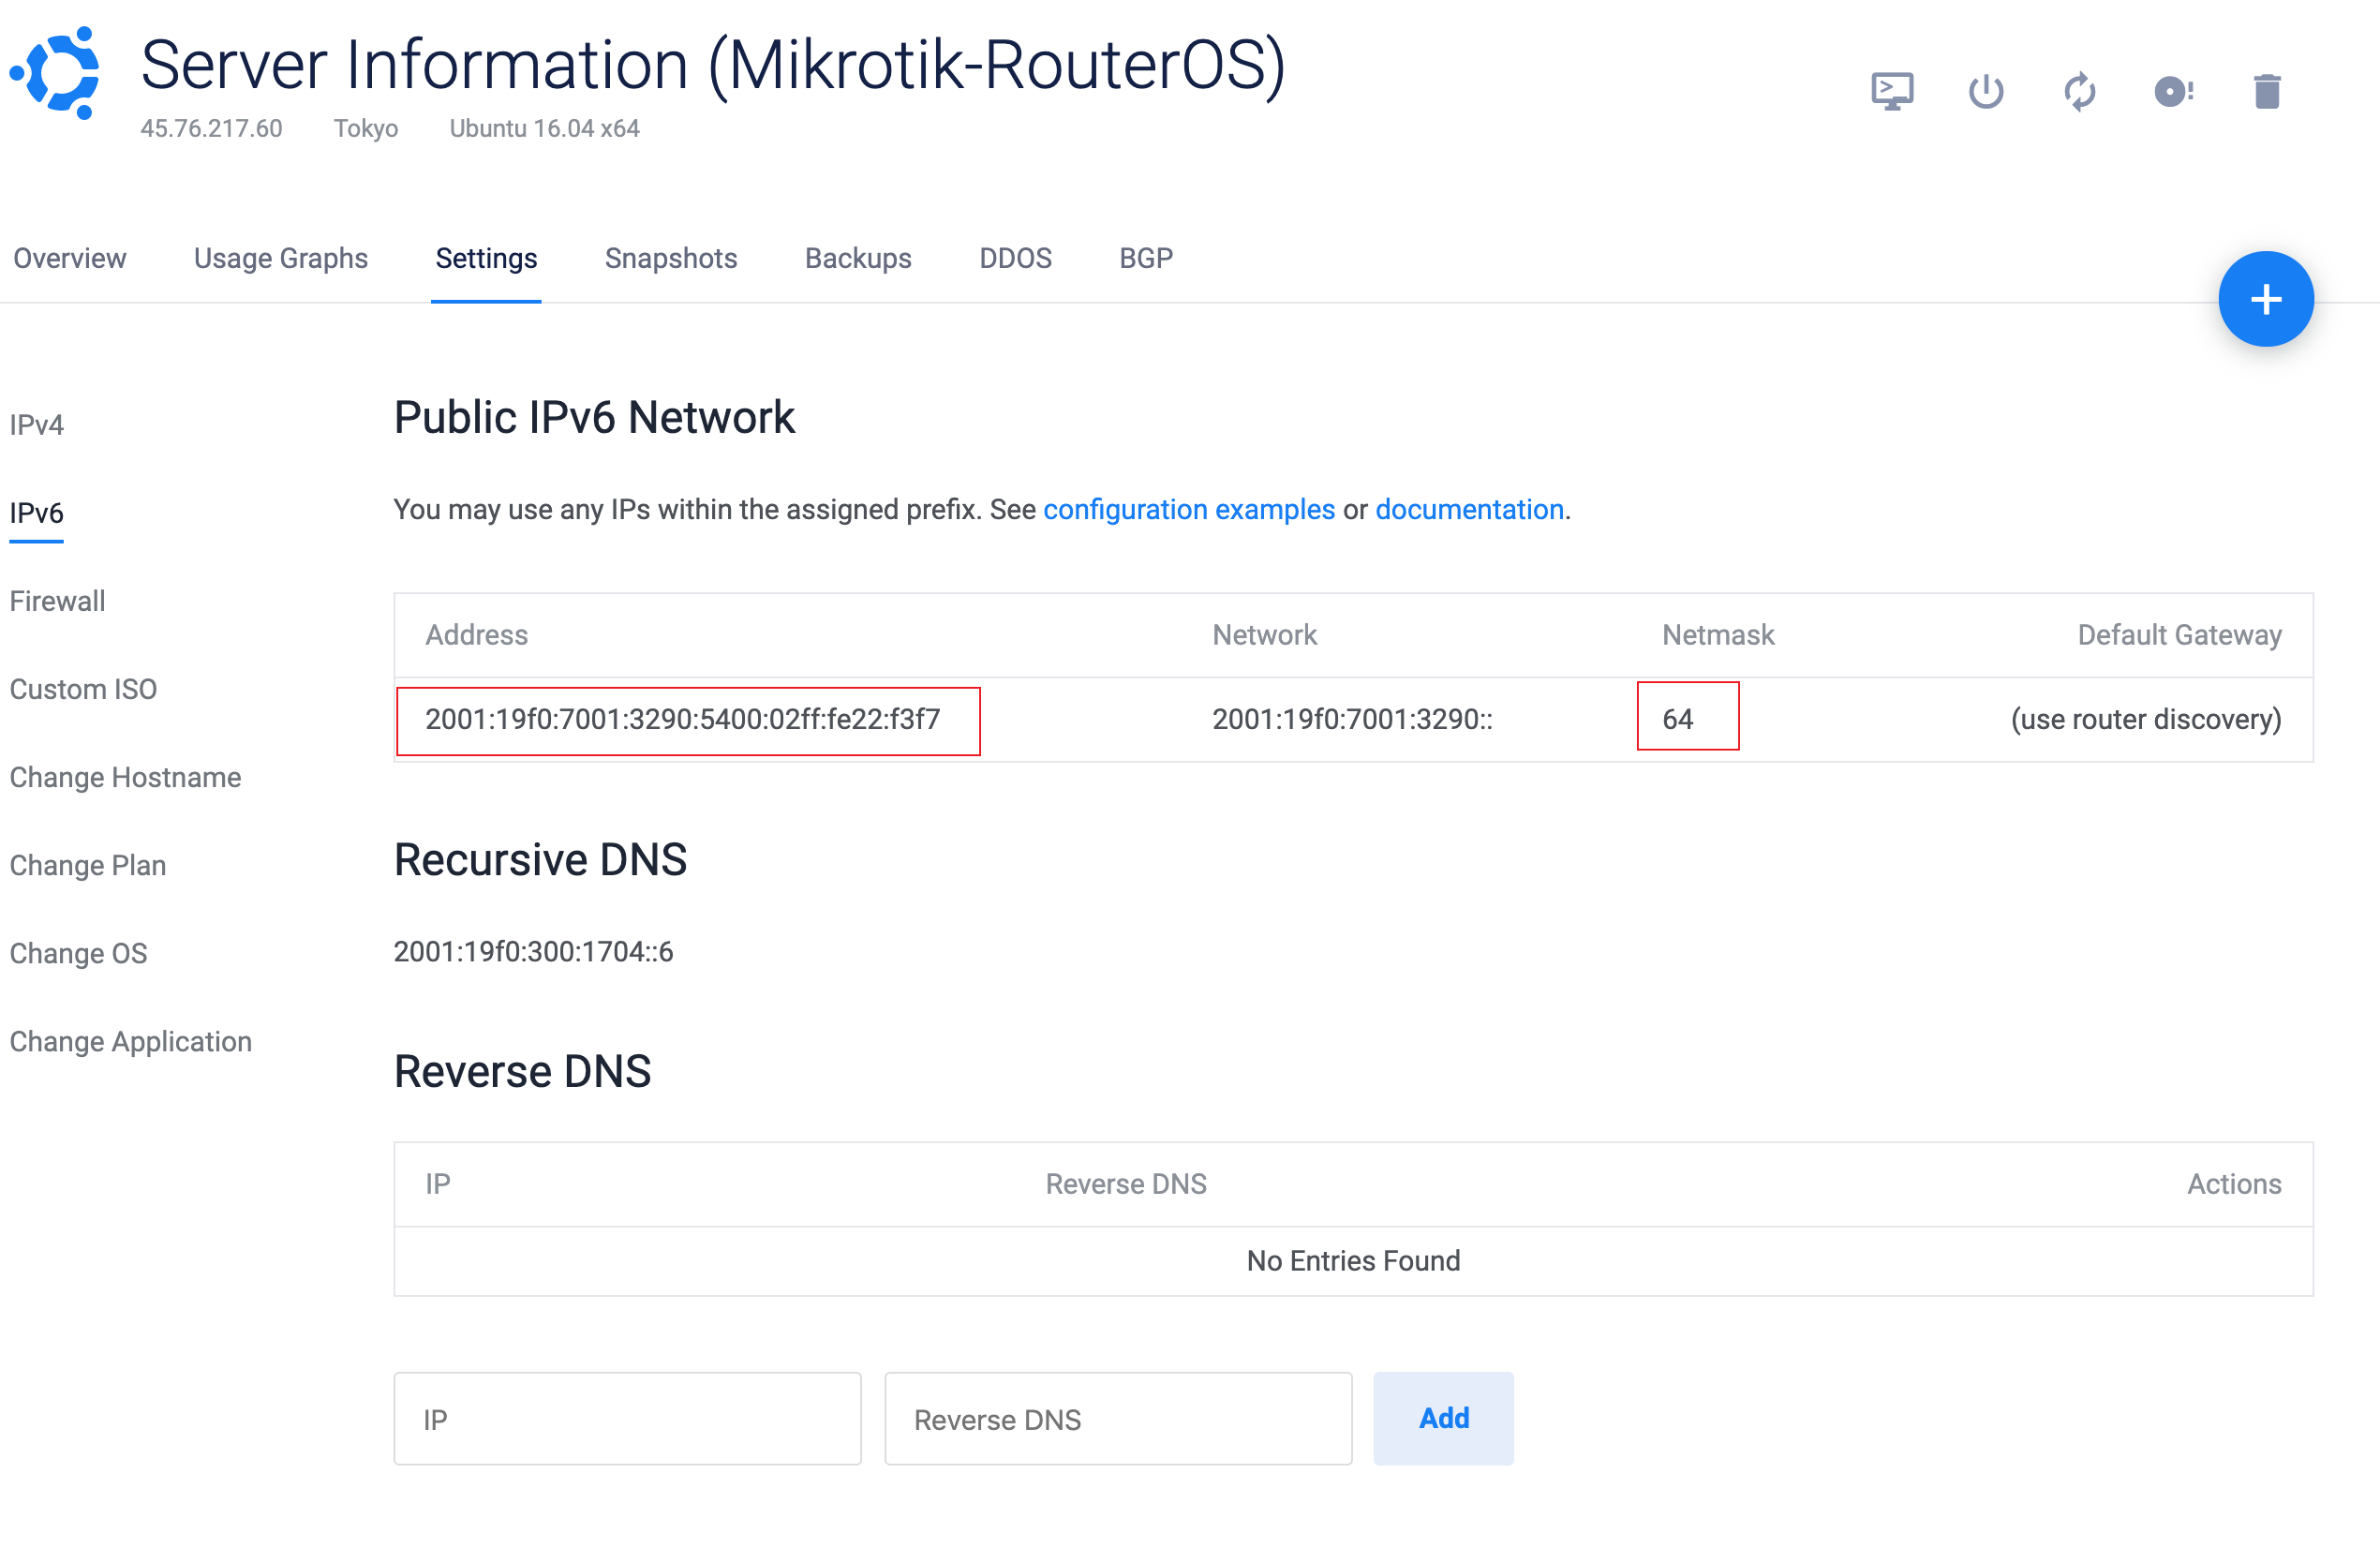Click the Netmask column header

1718,635
